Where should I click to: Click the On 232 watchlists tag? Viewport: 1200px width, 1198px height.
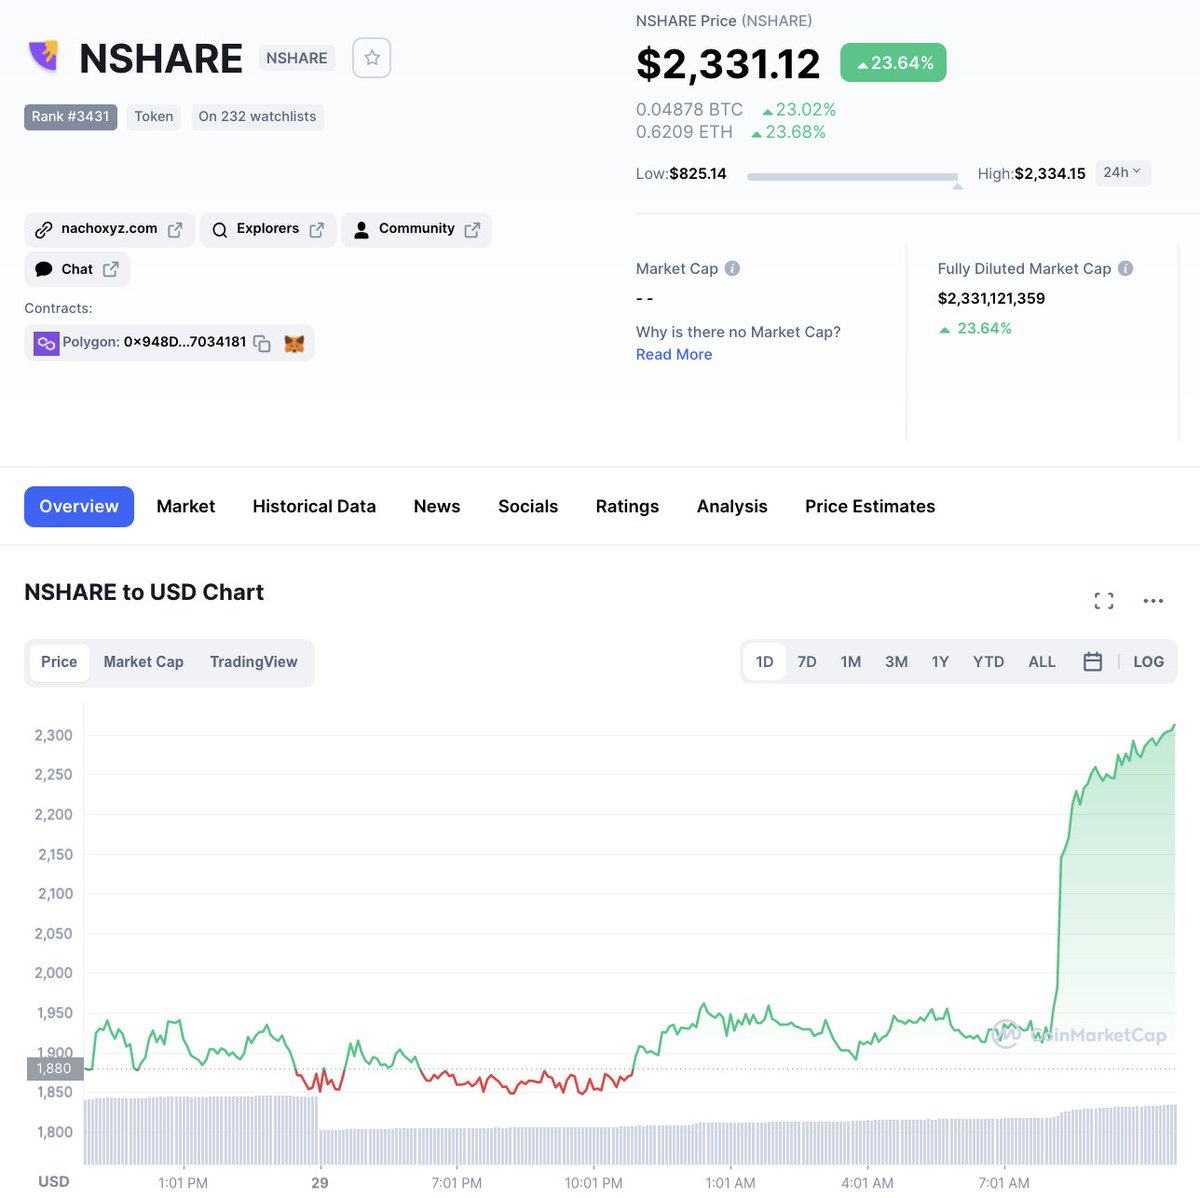(x=257, y=117)
